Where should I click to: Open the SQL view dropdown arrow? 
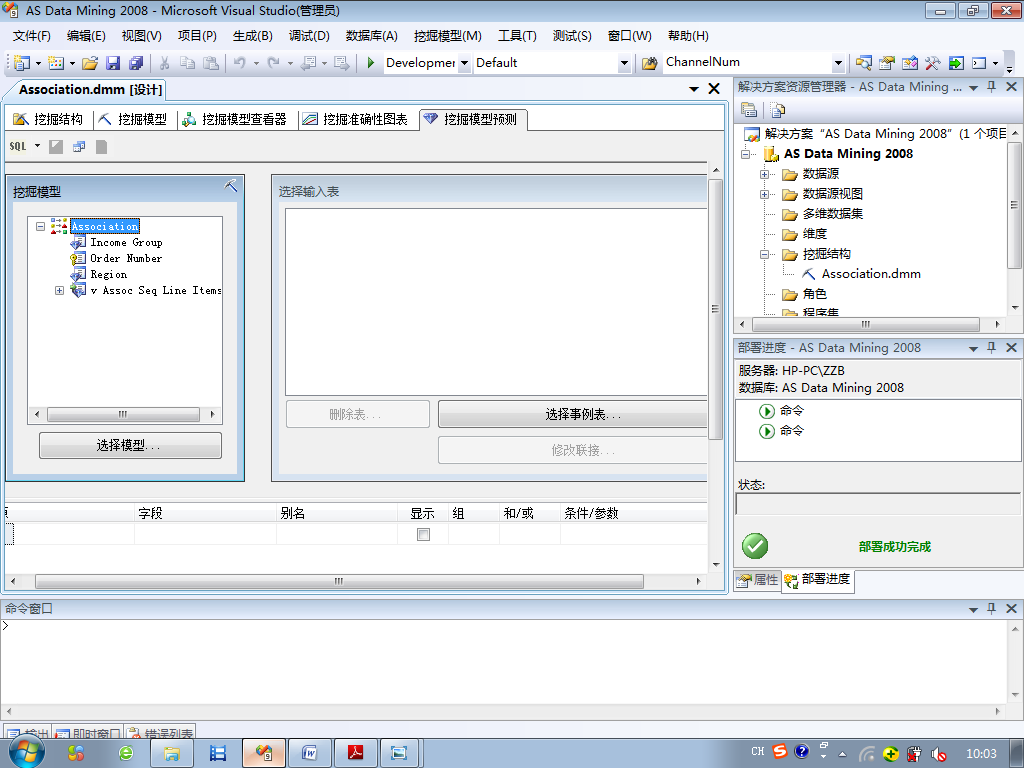point(37,146)
